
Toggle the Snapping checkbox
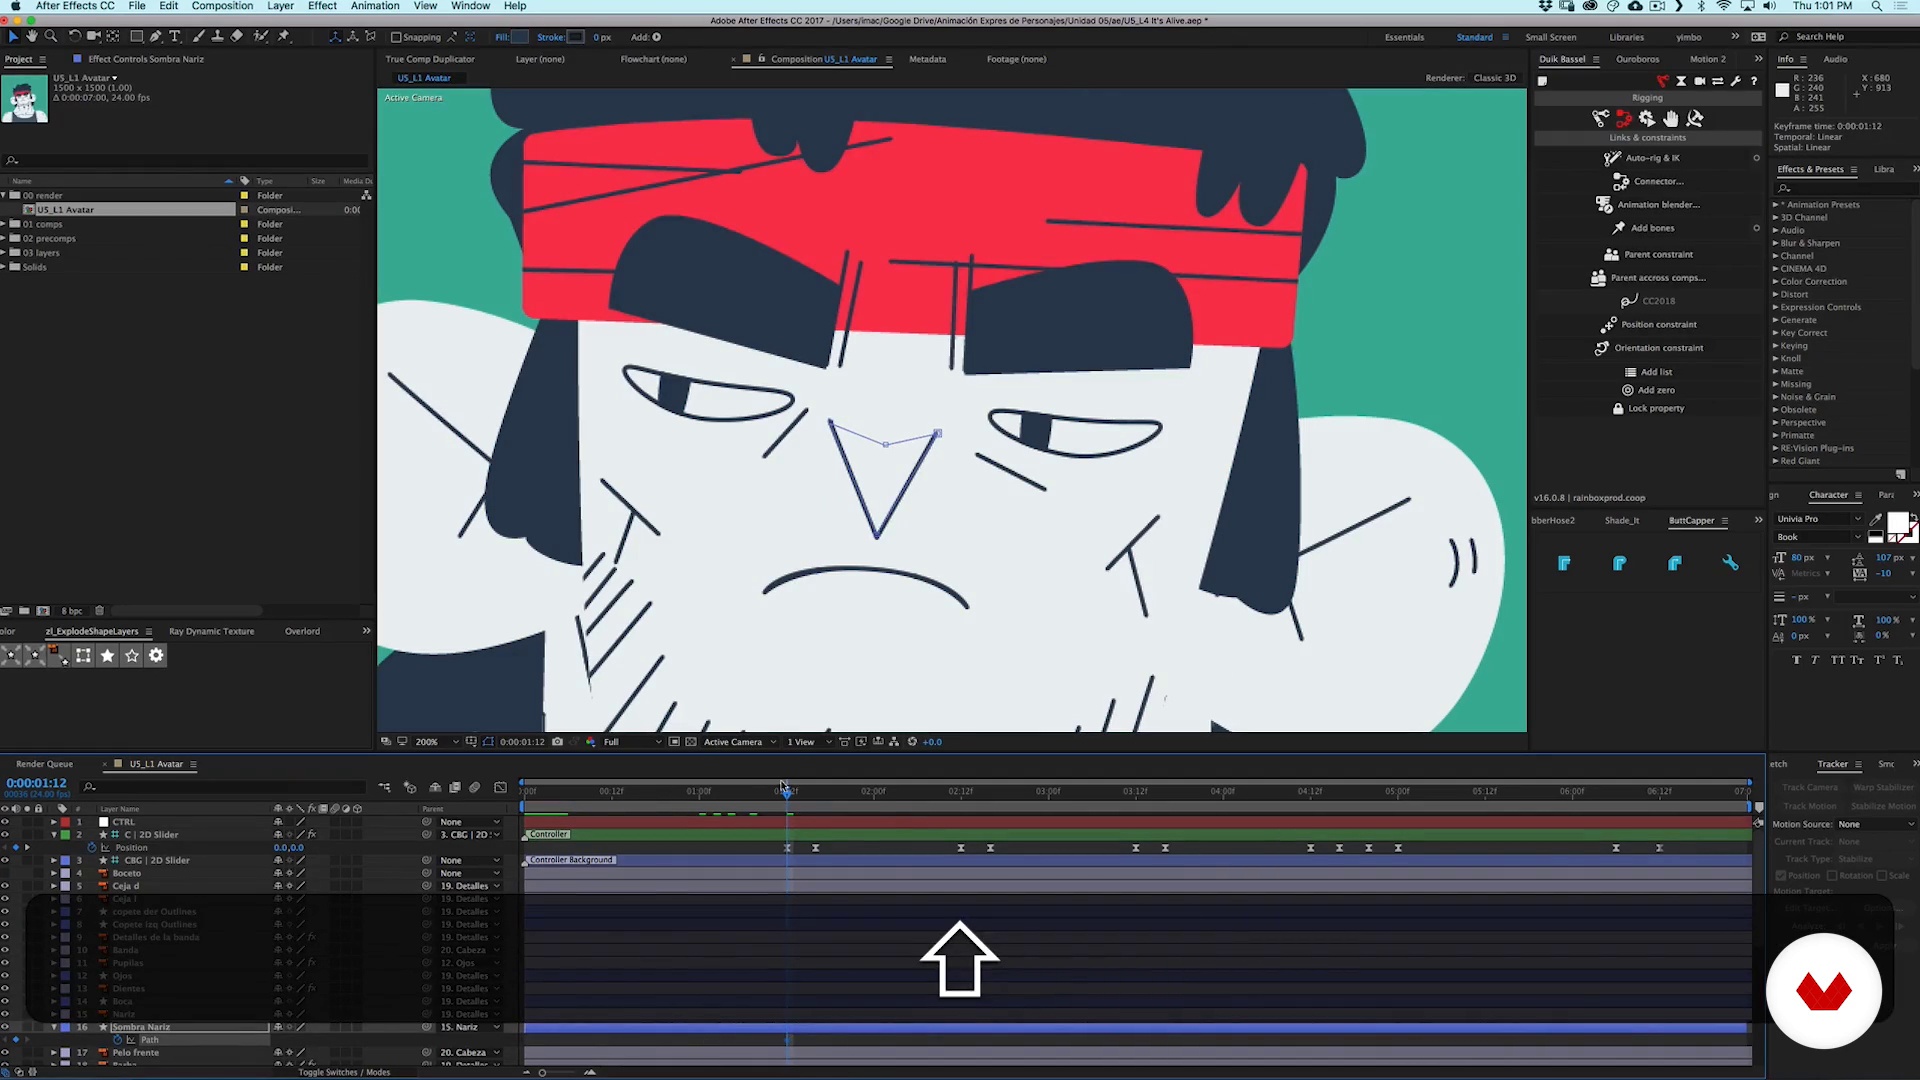pyautogui.click(x=396, y=37)
